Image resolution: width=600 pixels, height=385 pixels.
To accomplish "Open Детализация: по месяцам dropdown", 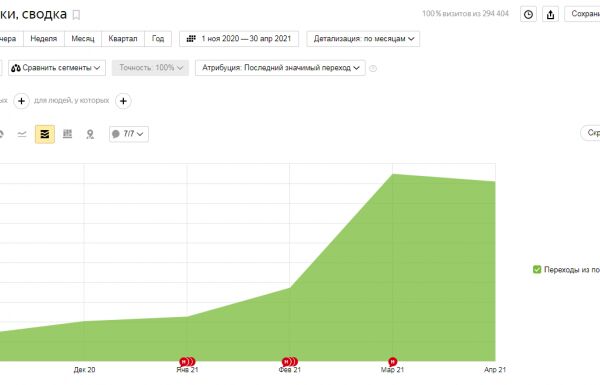I will pos(363,39).
